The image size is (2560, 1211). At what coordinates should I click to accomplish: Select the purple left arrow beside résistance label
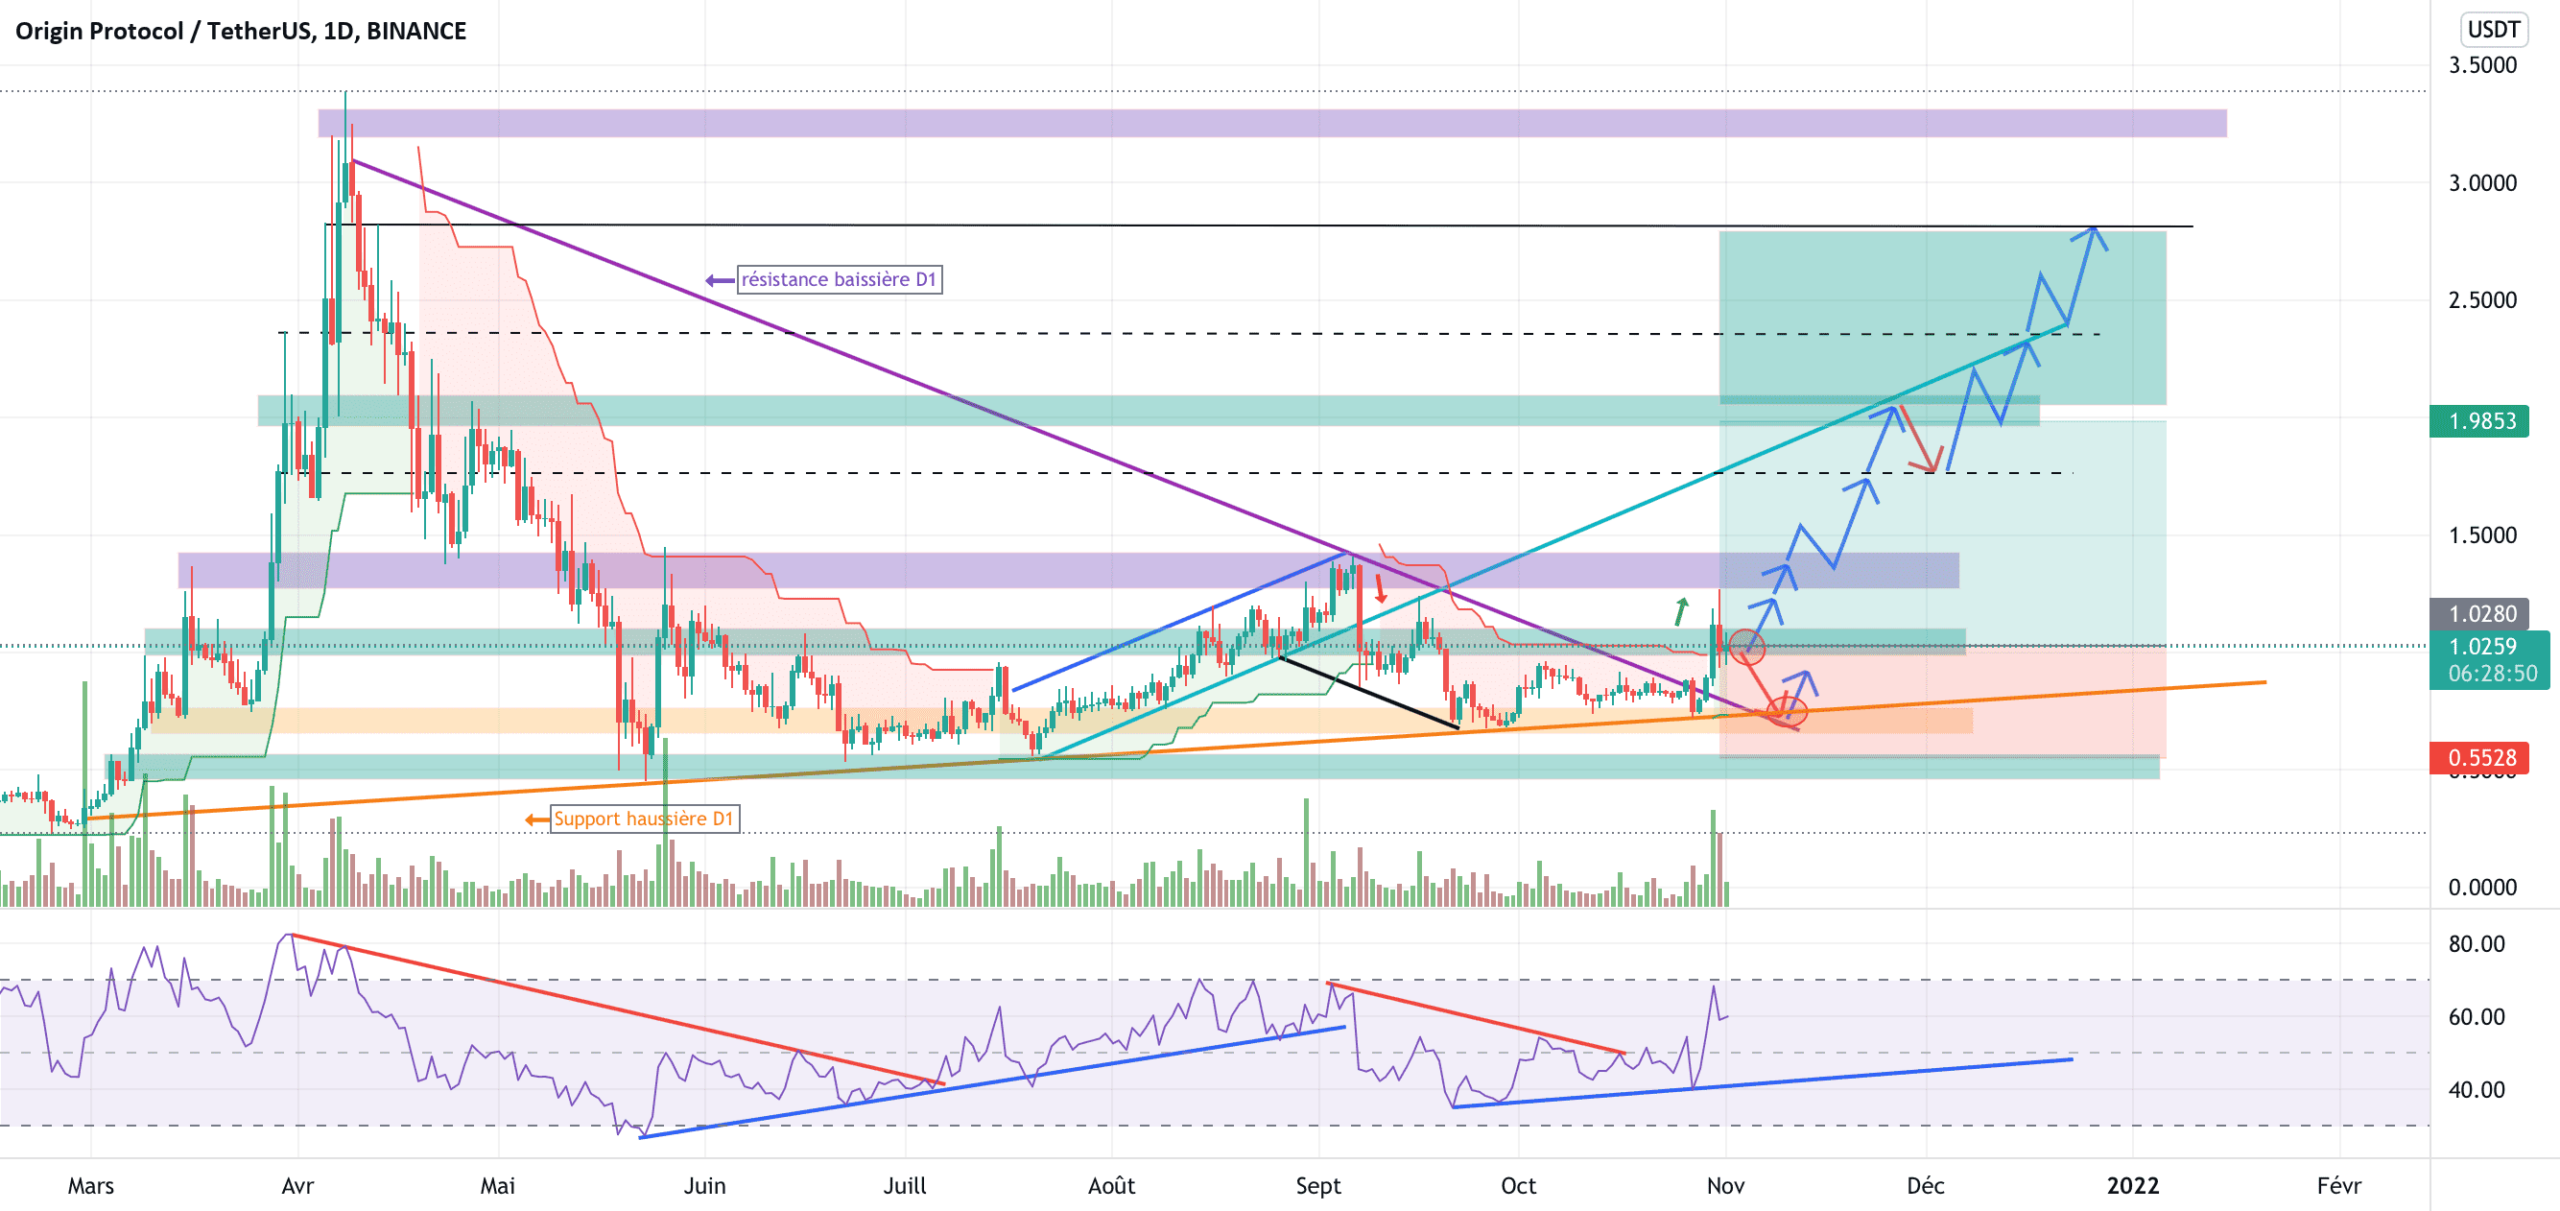point(720,280)
